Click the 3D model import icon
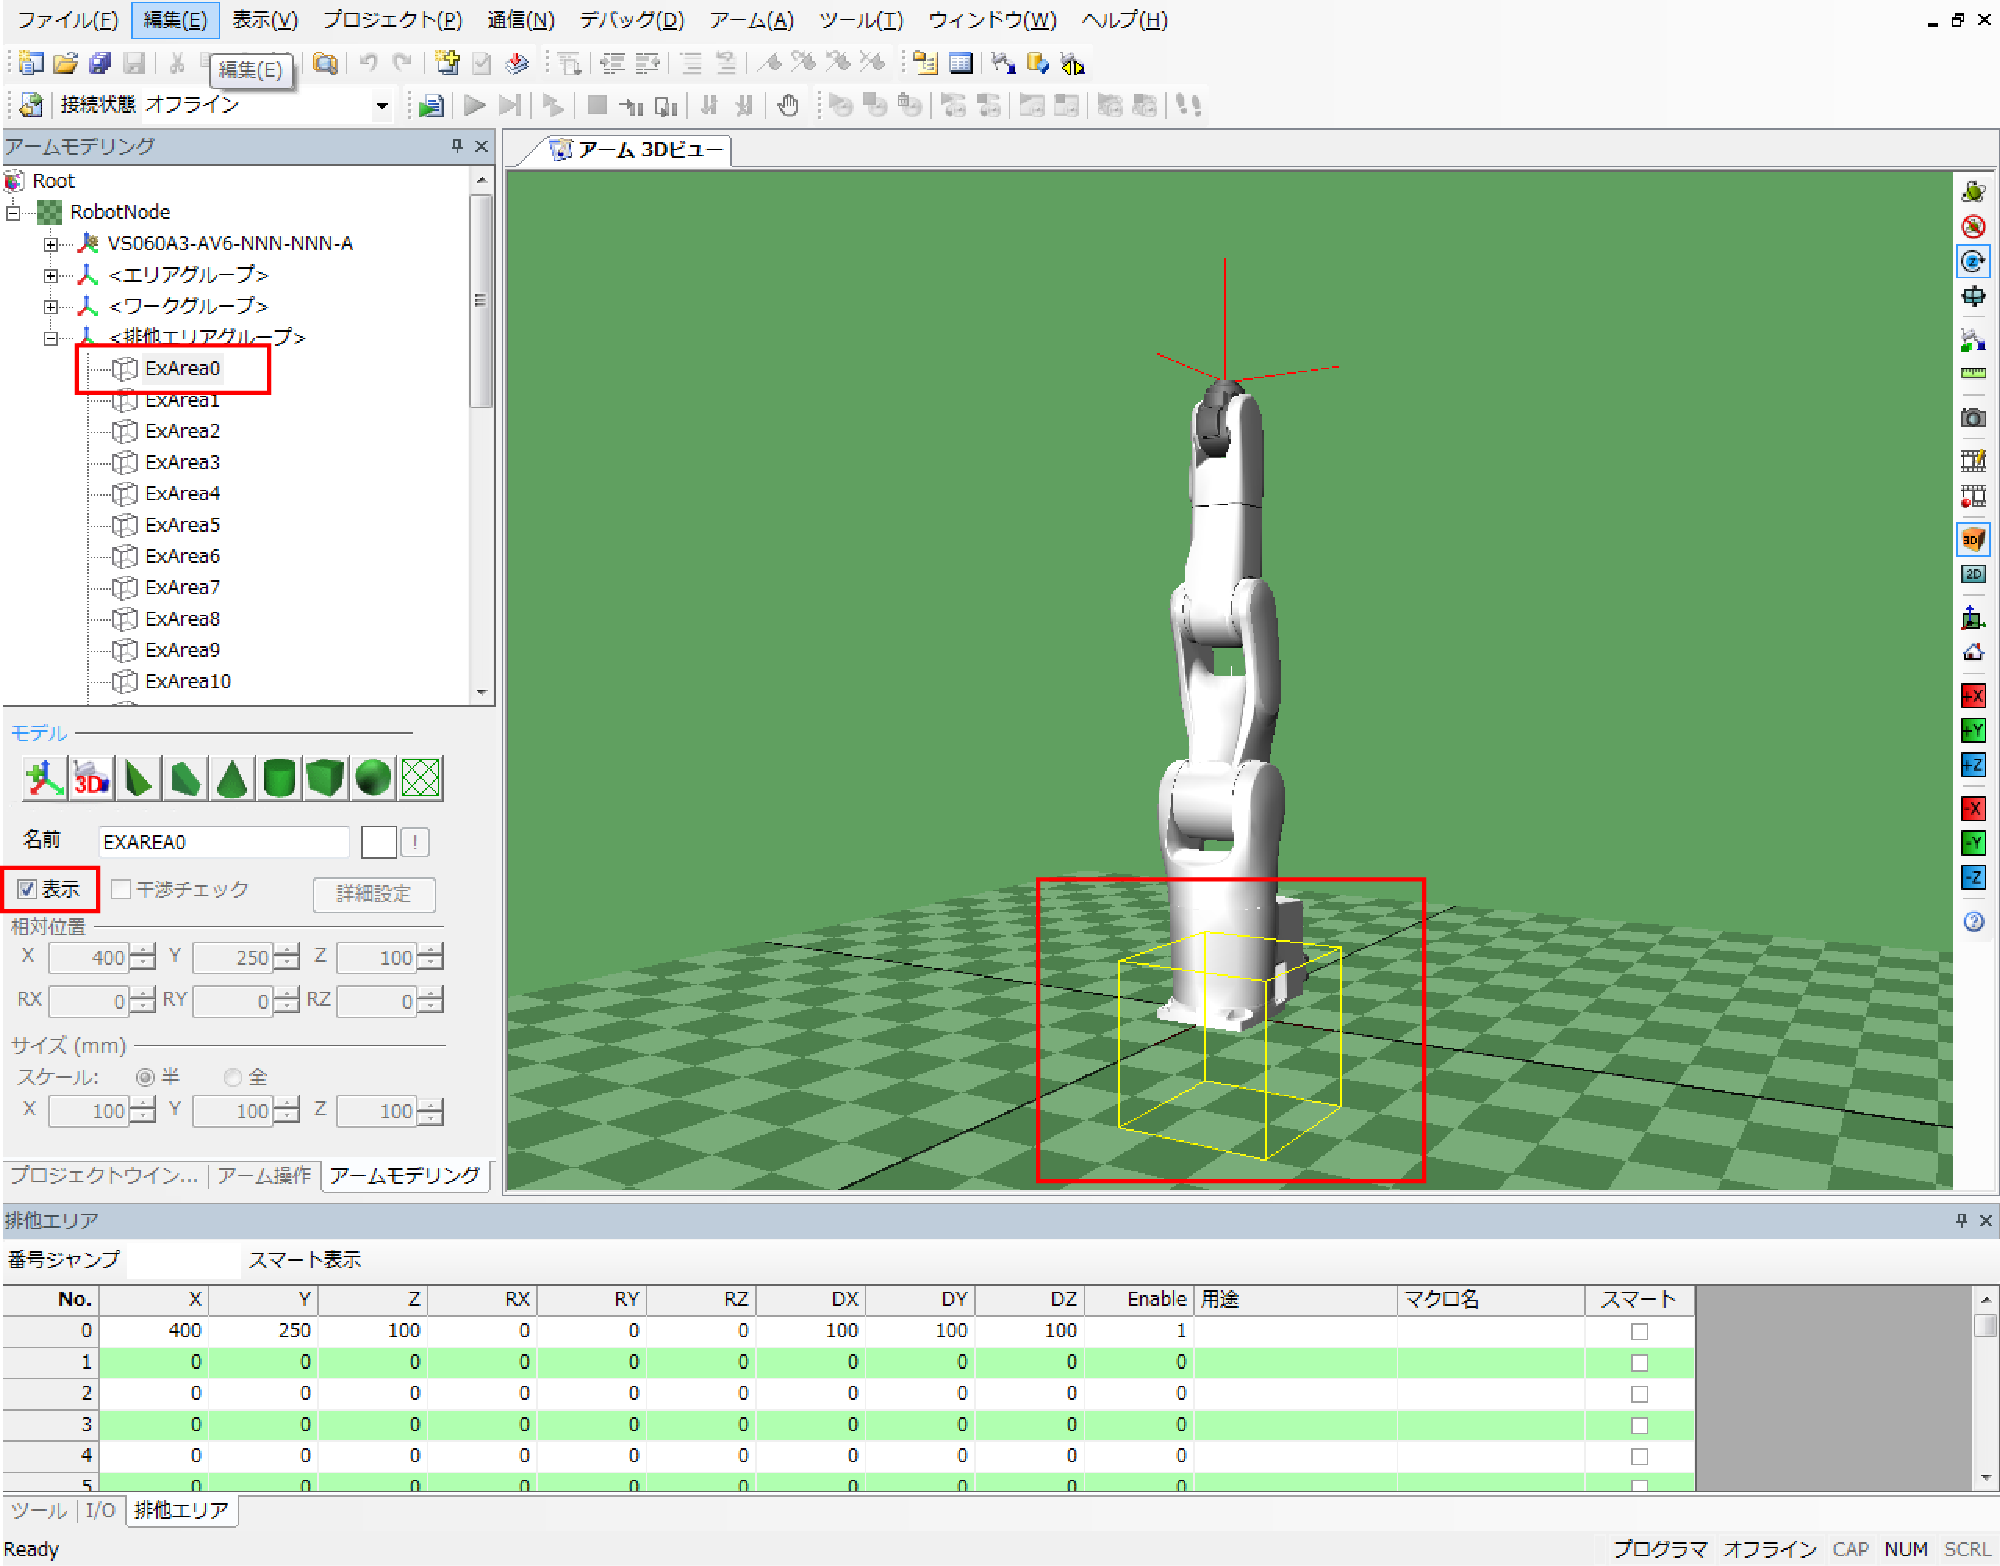Viewport: 2000px width, 1566px height. (91, 778)
